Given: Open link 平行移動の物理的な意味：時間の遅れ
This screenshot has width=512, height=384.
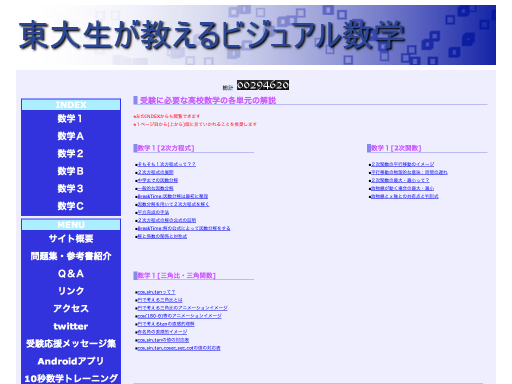Looking at the screenshot, I should [409, 172].
